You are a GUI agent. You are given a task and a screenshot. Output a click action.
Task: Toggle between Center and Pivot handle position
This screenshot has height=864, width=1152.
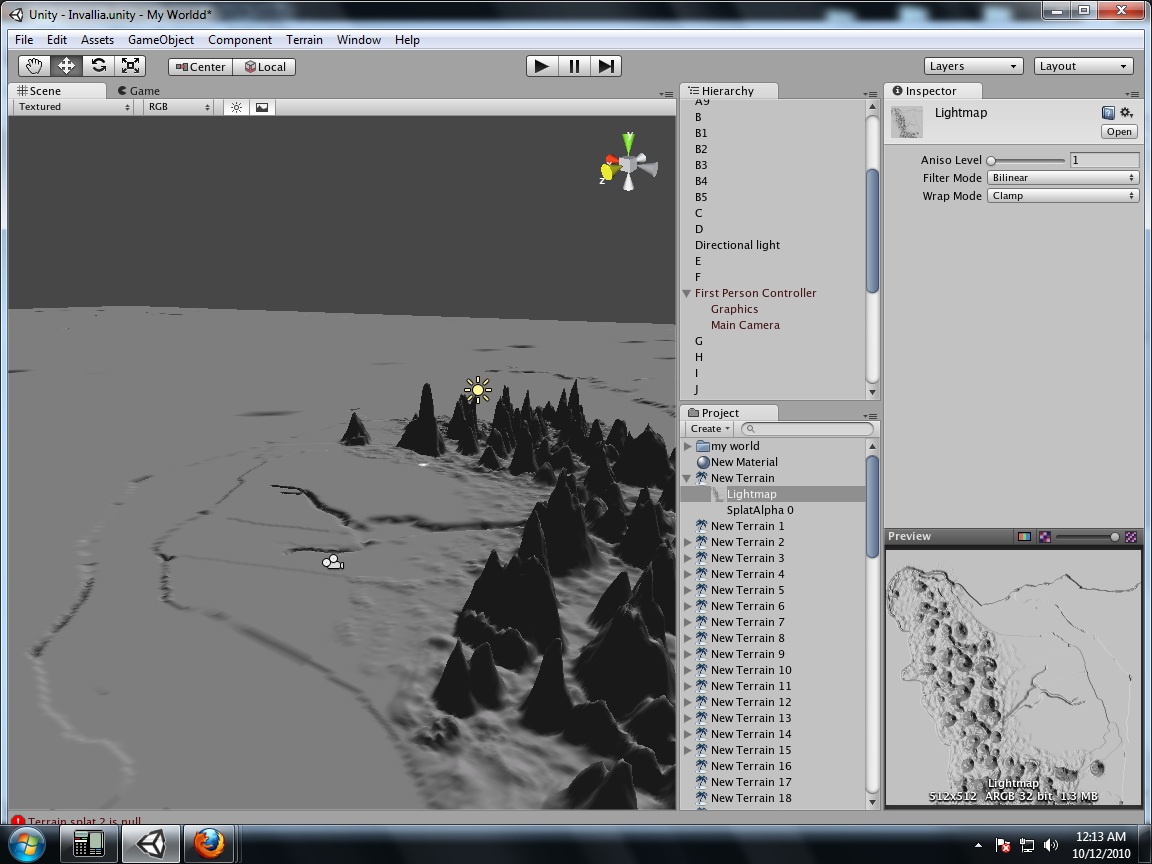click(199, 67)
